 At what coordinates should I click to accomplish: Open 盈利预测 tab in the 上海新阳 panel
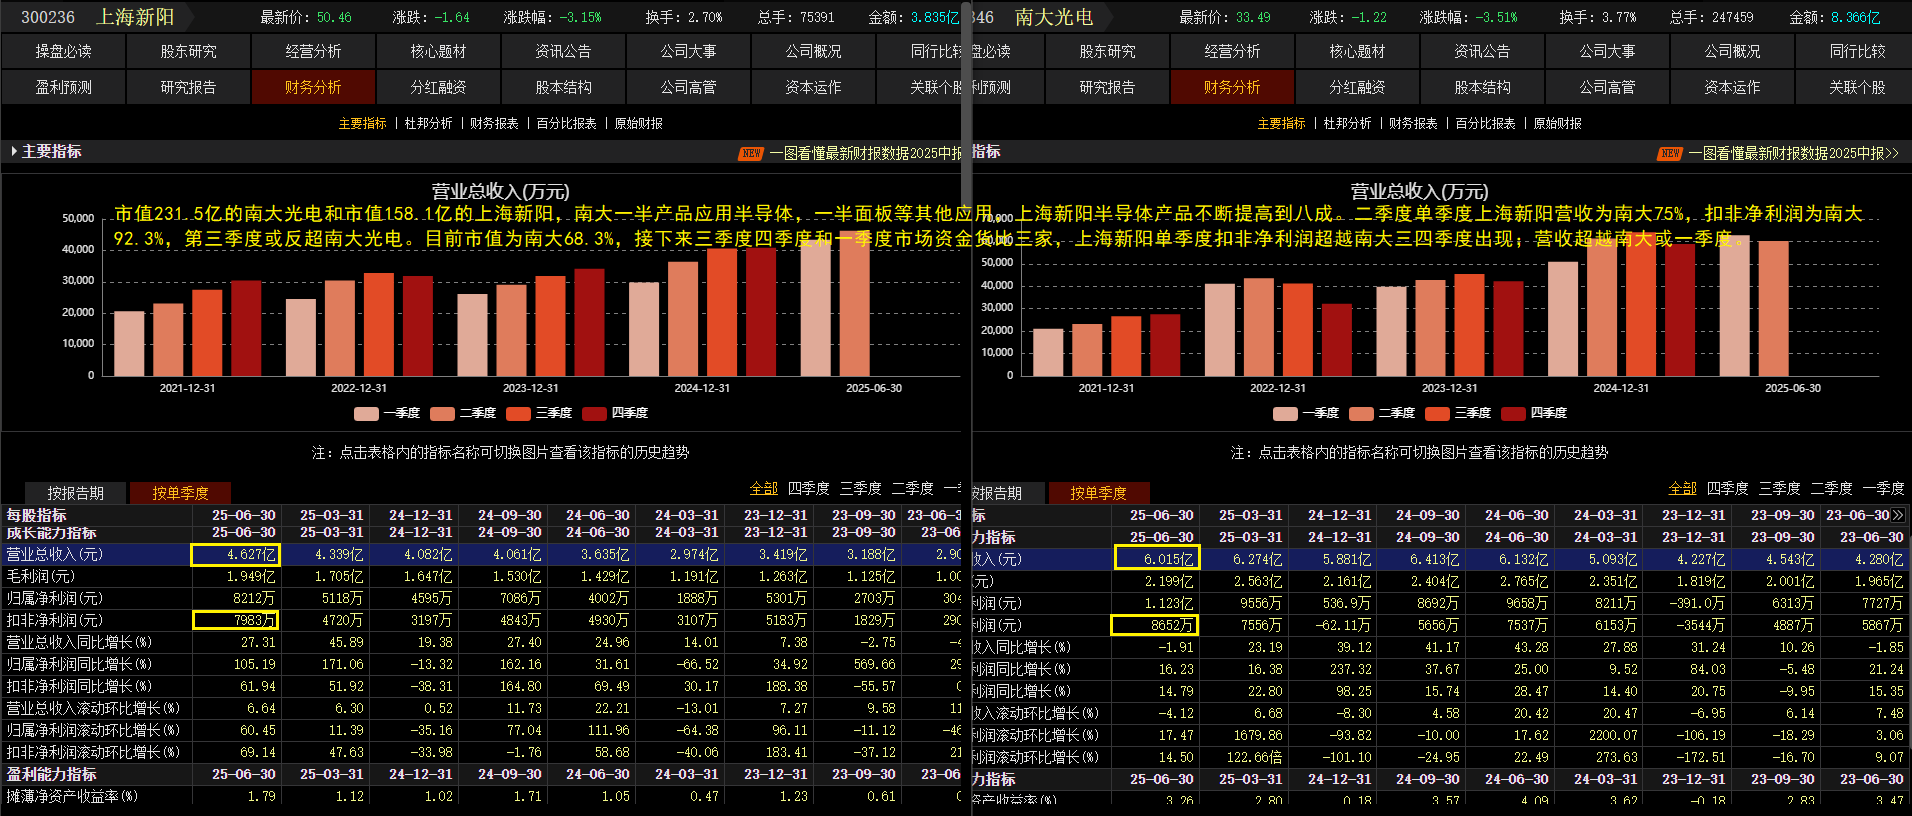[x=64, y=87]
